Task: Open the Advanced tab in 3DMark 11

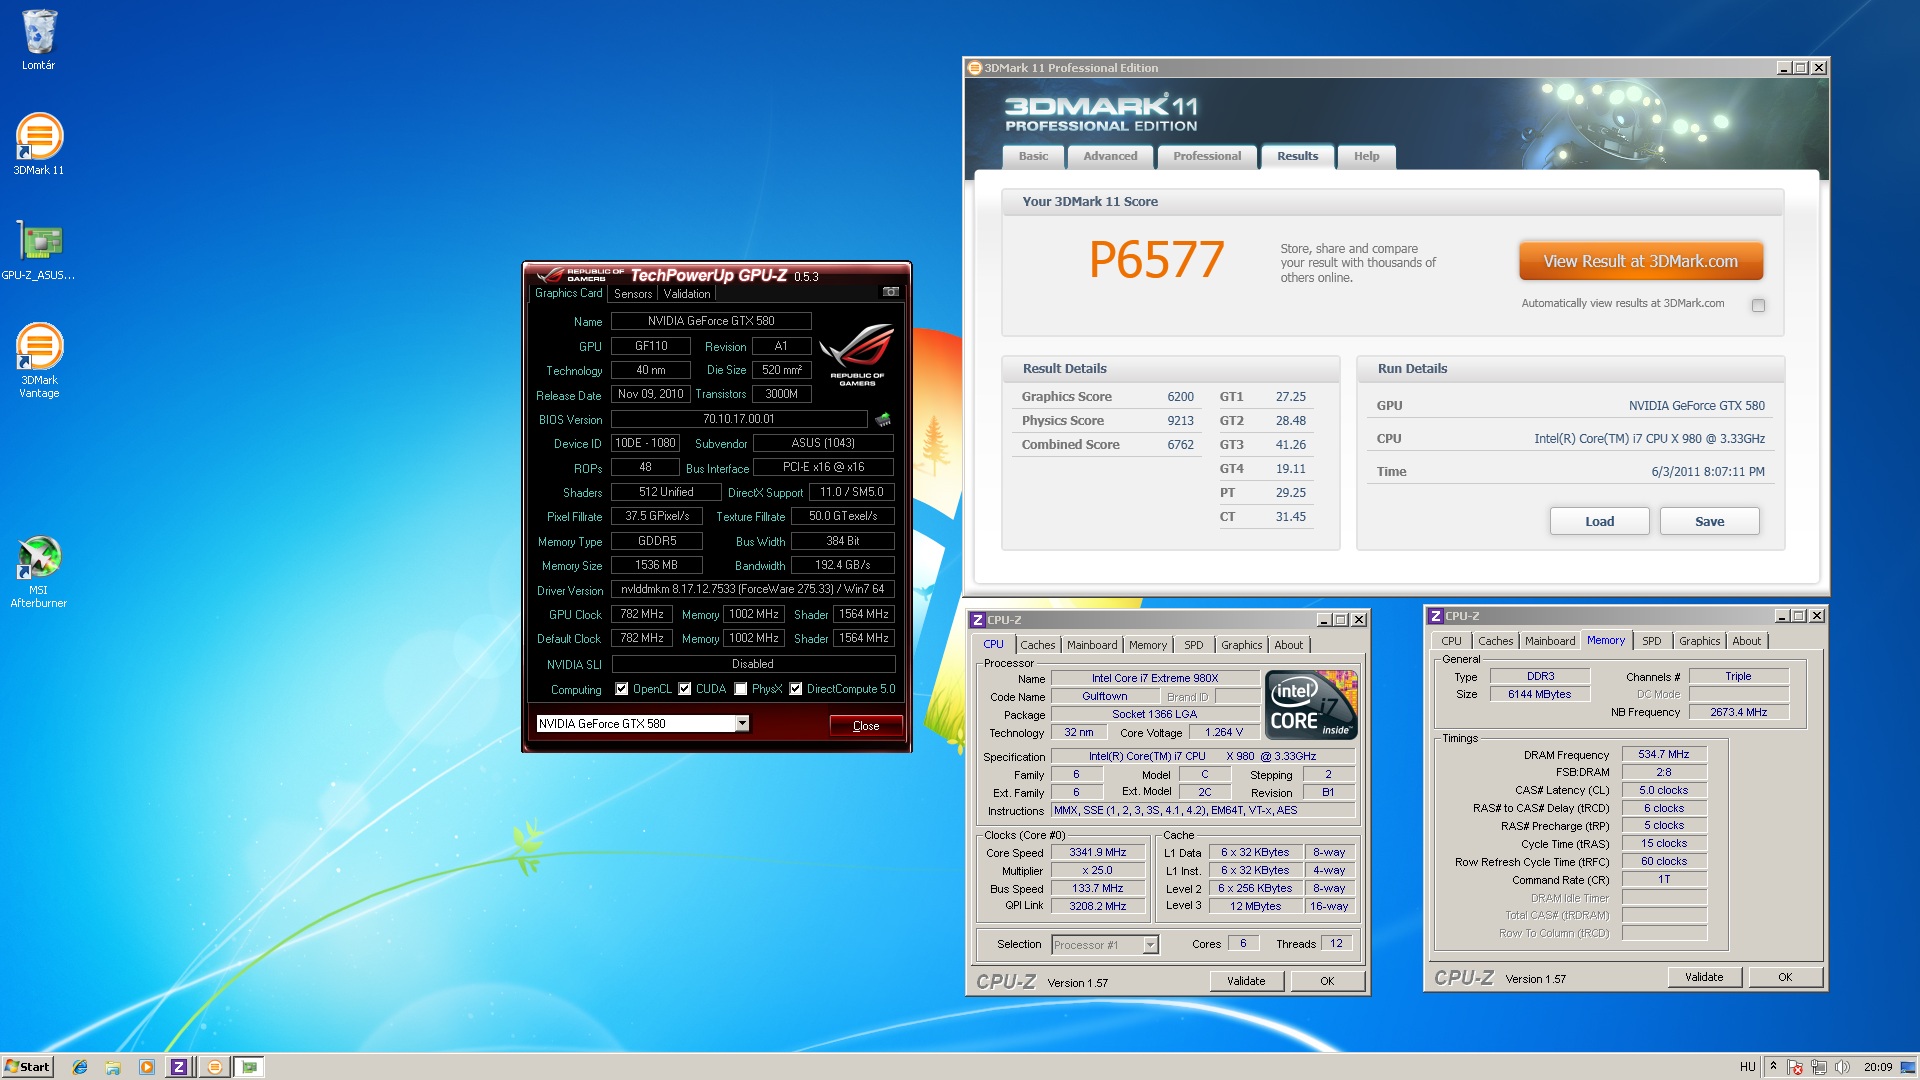Action: point(1110,156)
